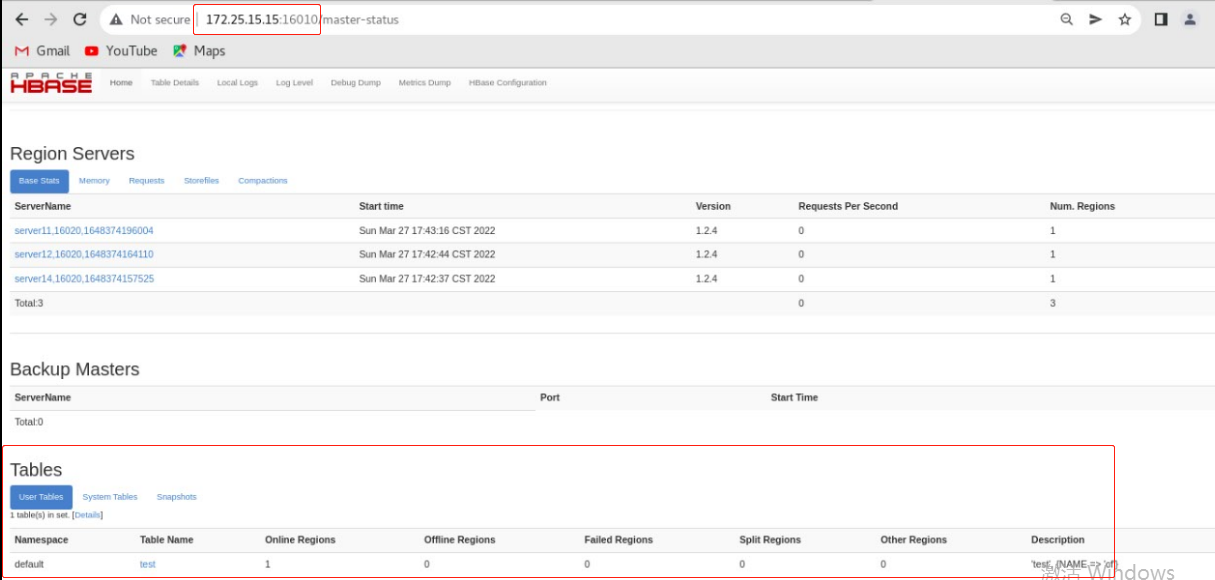Open region server server14,16020 link

pos(84,279)
